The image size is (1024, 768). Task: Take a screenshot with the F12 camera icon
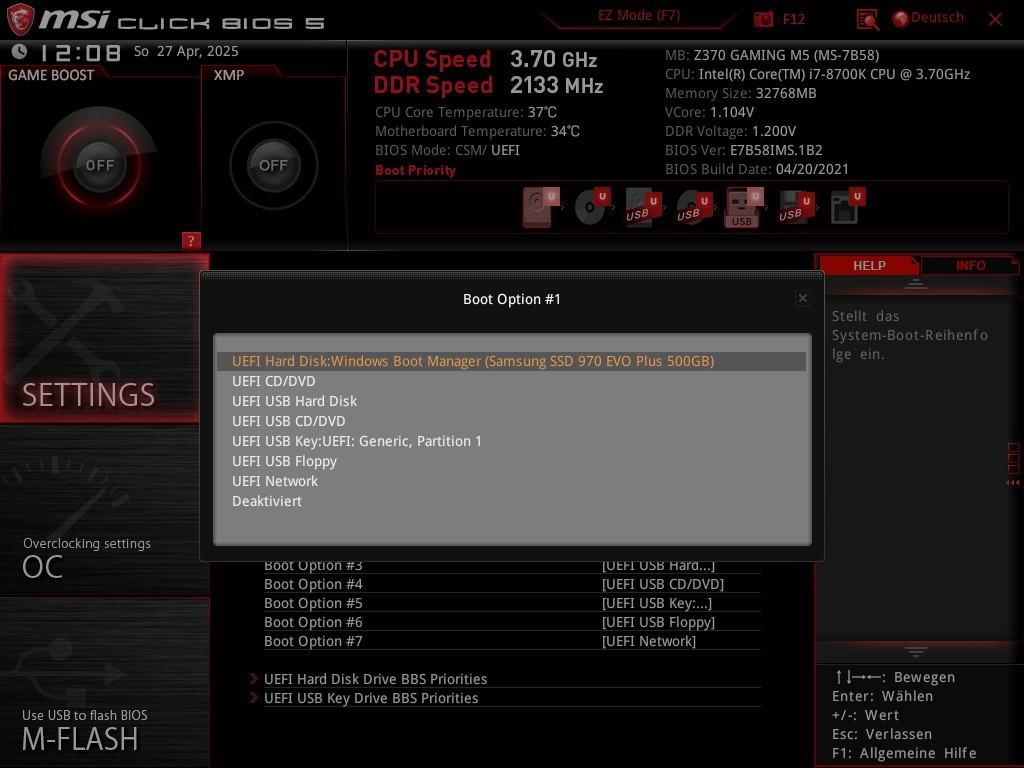[763, 20]
